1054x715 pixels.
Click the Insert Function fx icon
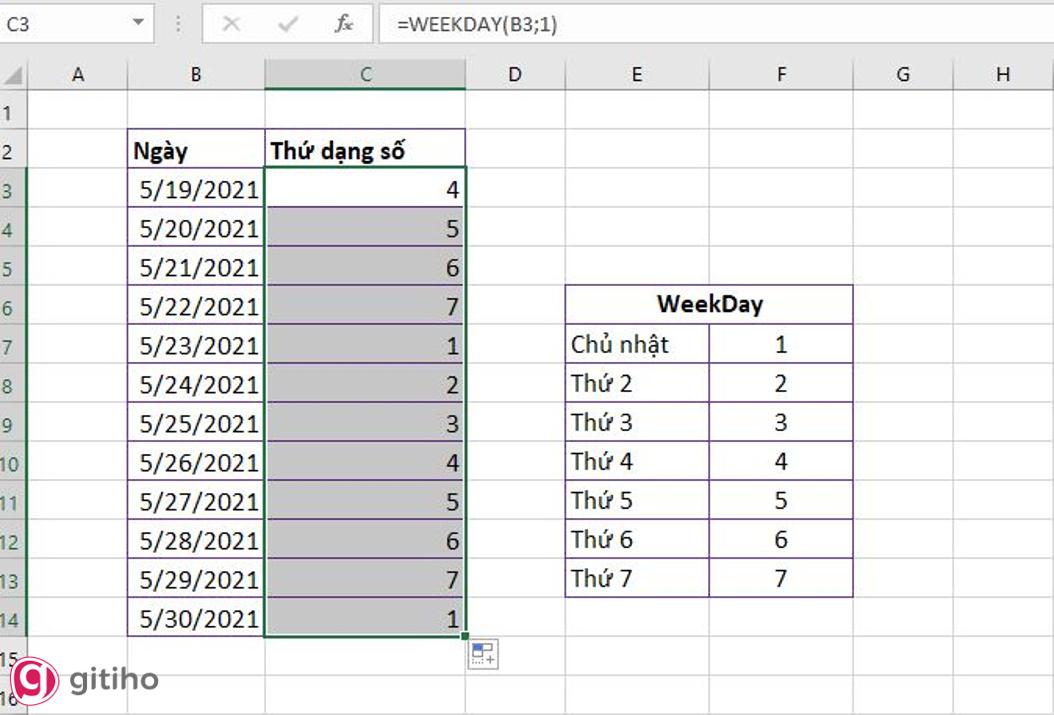(x=344, y=24)
